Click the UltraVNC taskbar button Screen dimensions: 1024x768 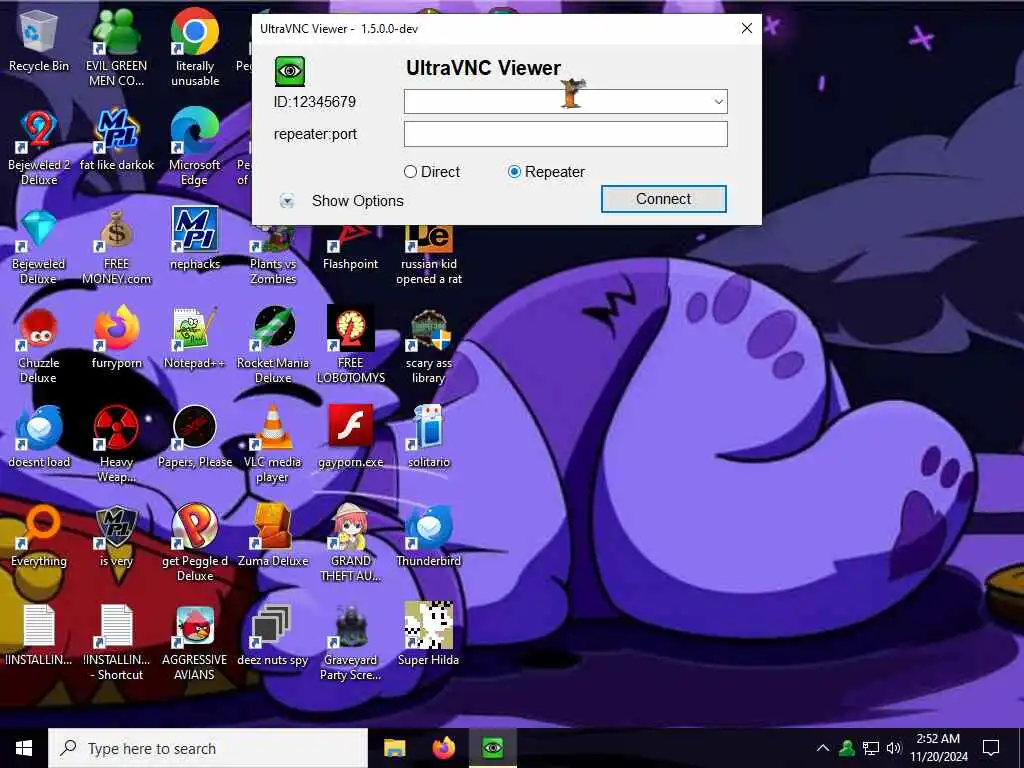[x=493, y=748]
